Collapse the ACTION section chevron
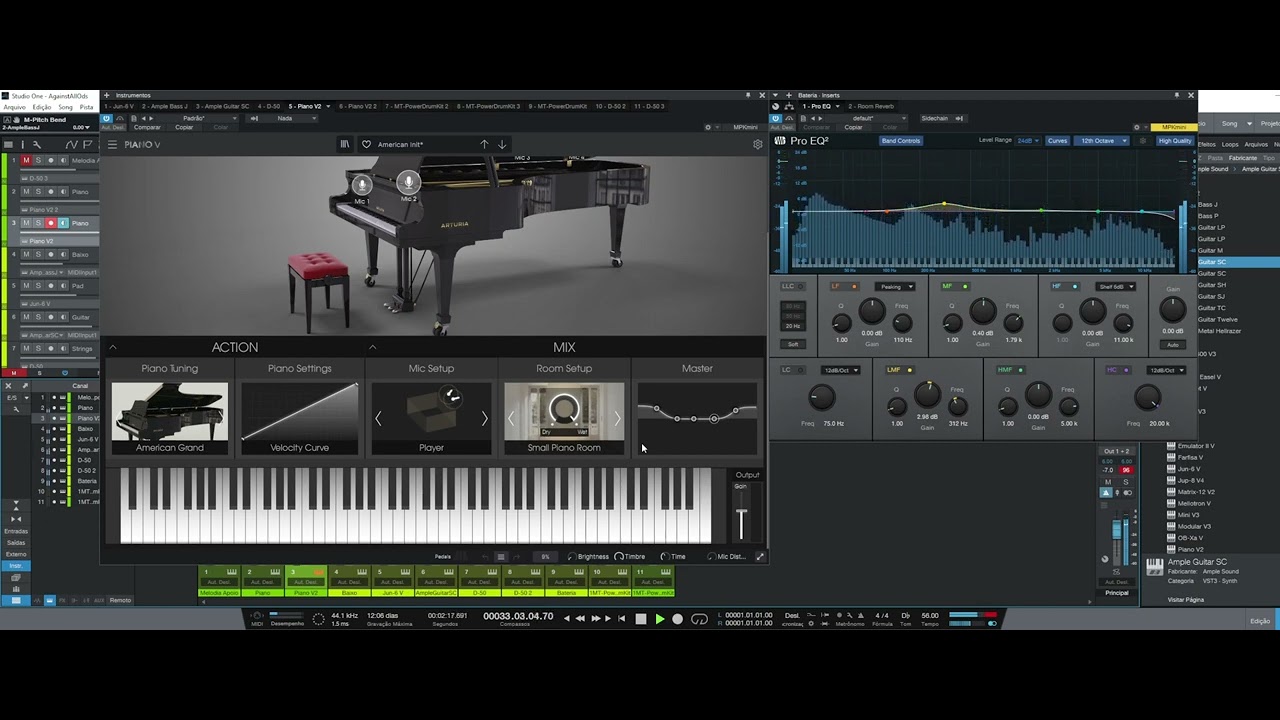The image size is (1280, 720). click(113, 348)
